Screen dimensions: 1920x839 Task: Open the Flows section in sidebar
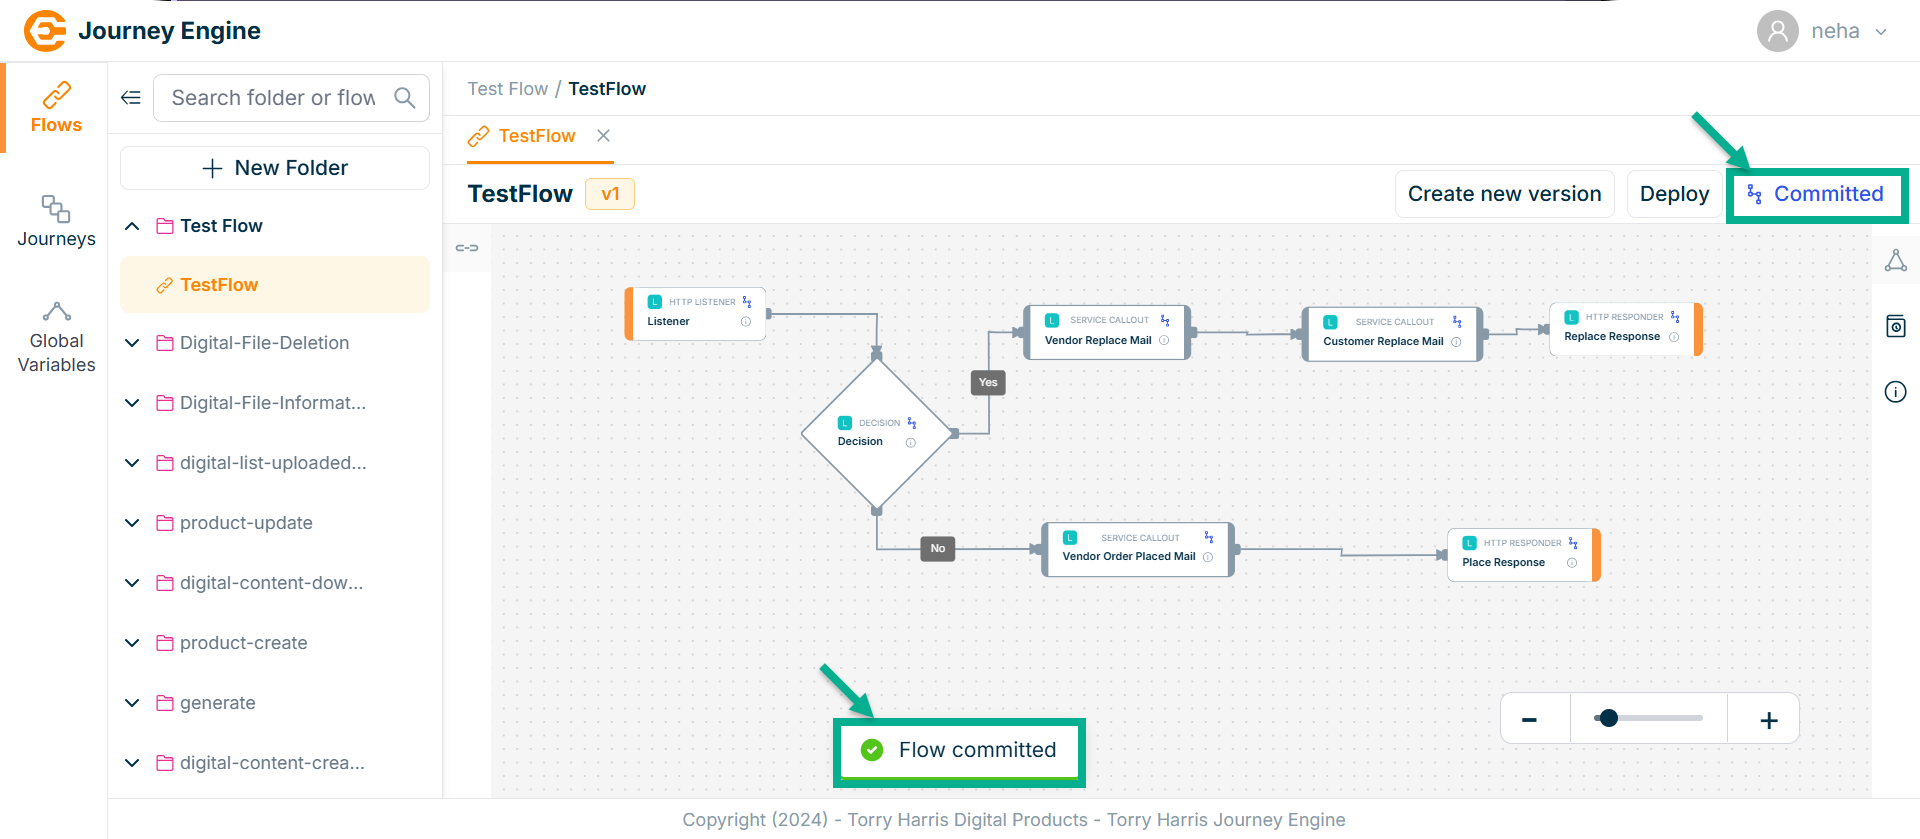[x=56, y=108]
